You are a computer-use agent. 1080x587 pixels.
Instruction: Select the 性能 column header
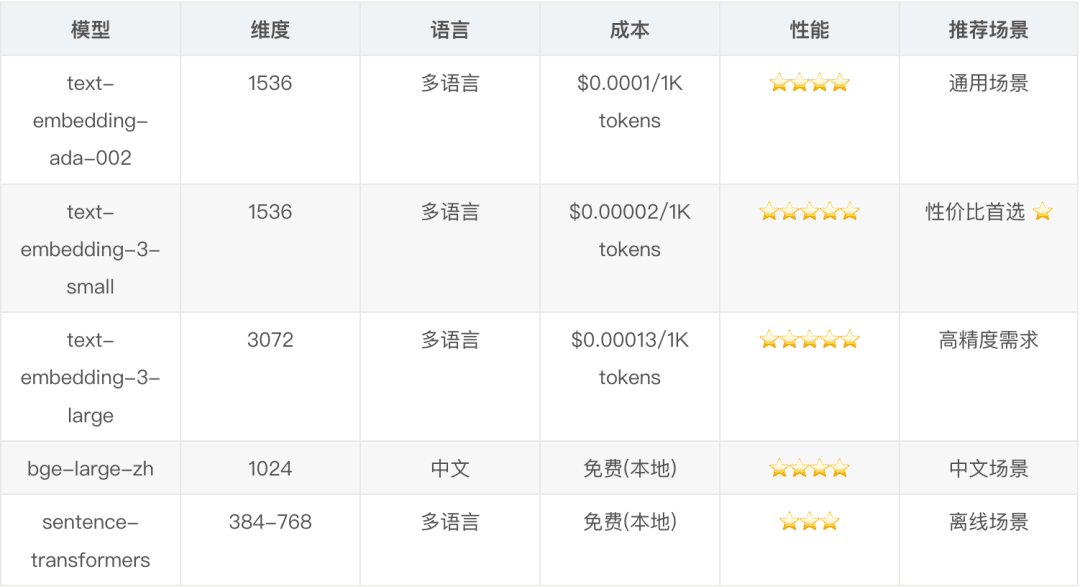[809, 30]
